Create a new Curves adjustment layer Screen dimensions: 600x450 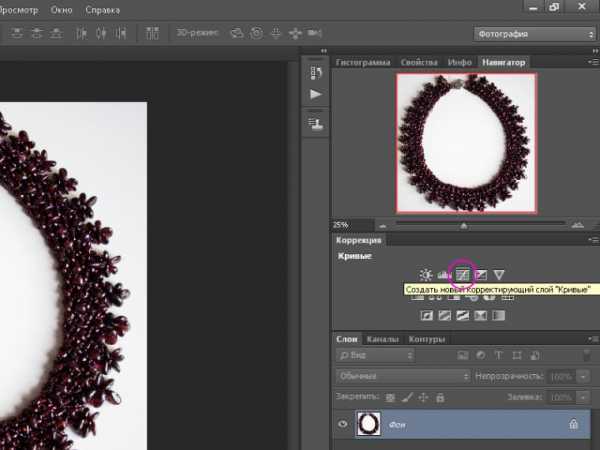pos(463,274)
